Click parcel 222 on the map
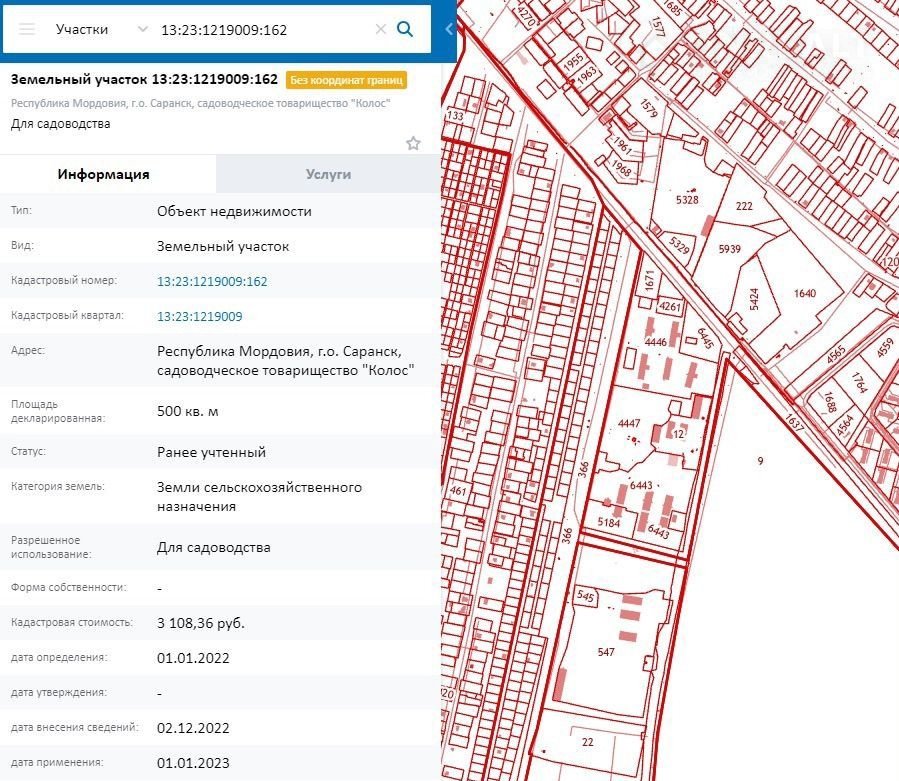 (744, 206)
